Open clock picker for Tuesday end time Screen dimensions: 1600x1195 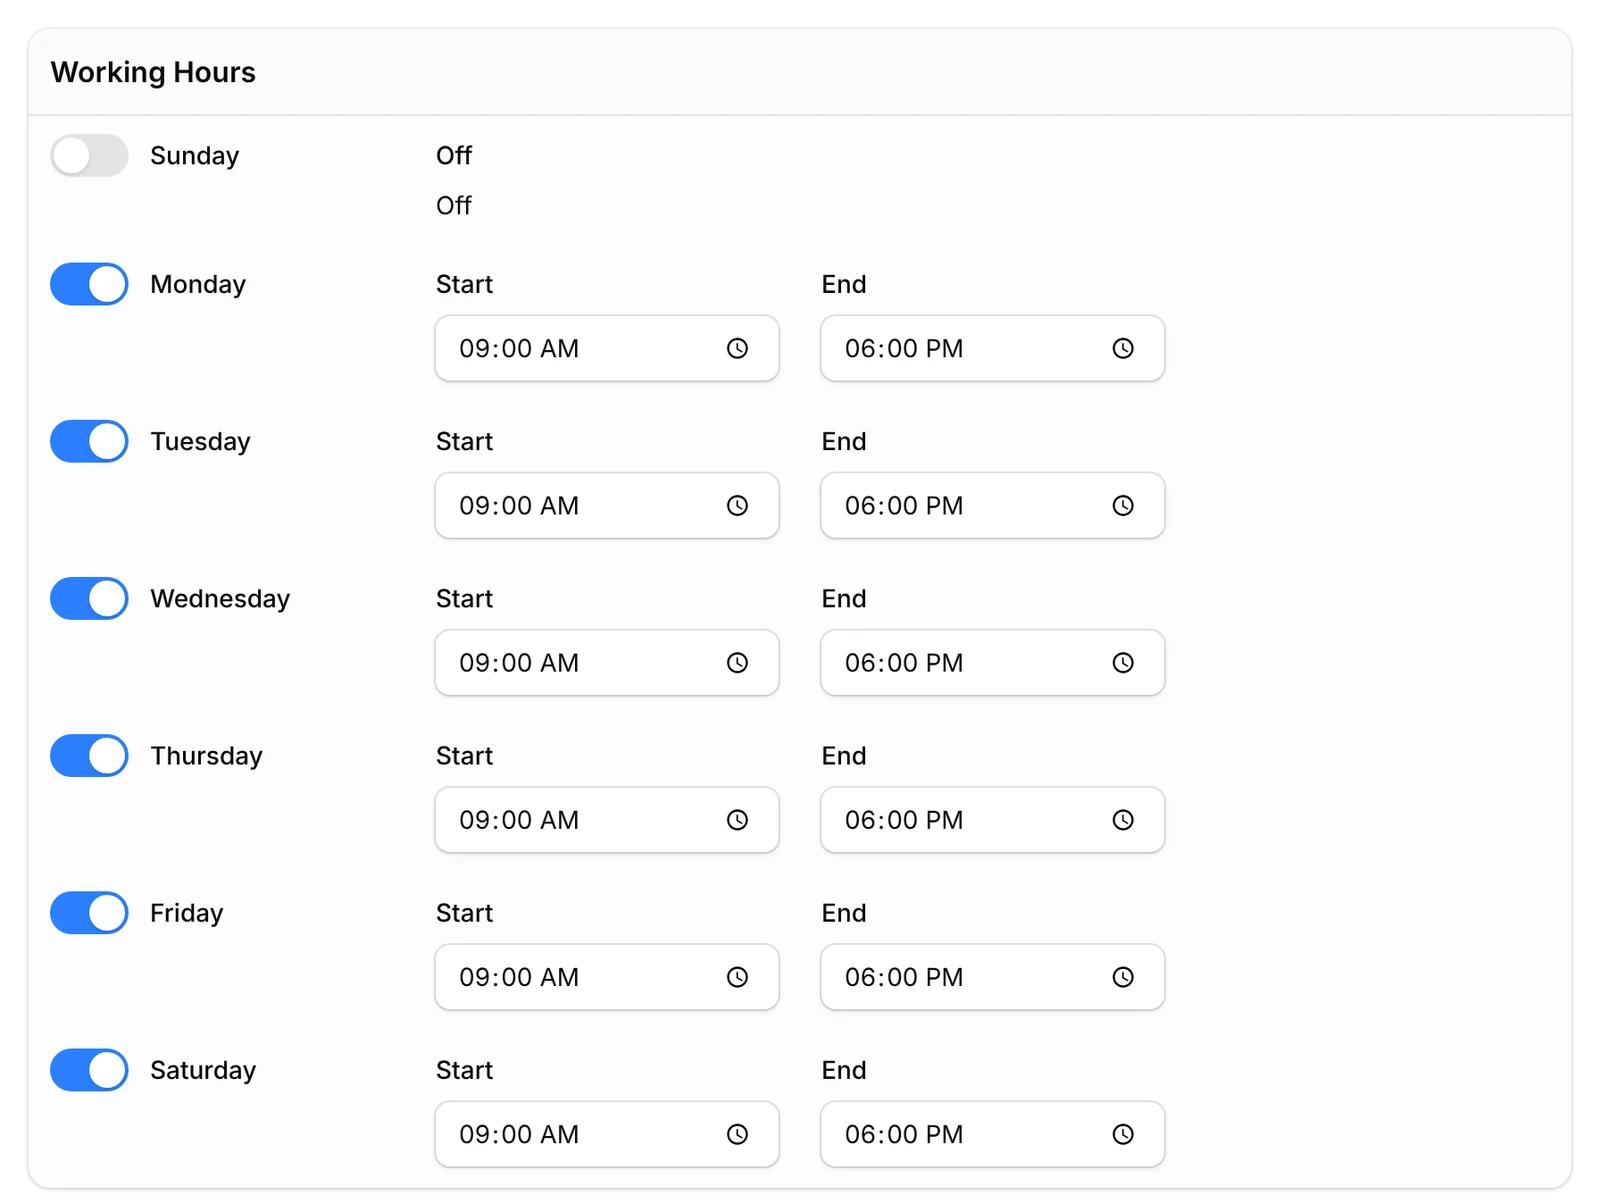point(1123,505)
